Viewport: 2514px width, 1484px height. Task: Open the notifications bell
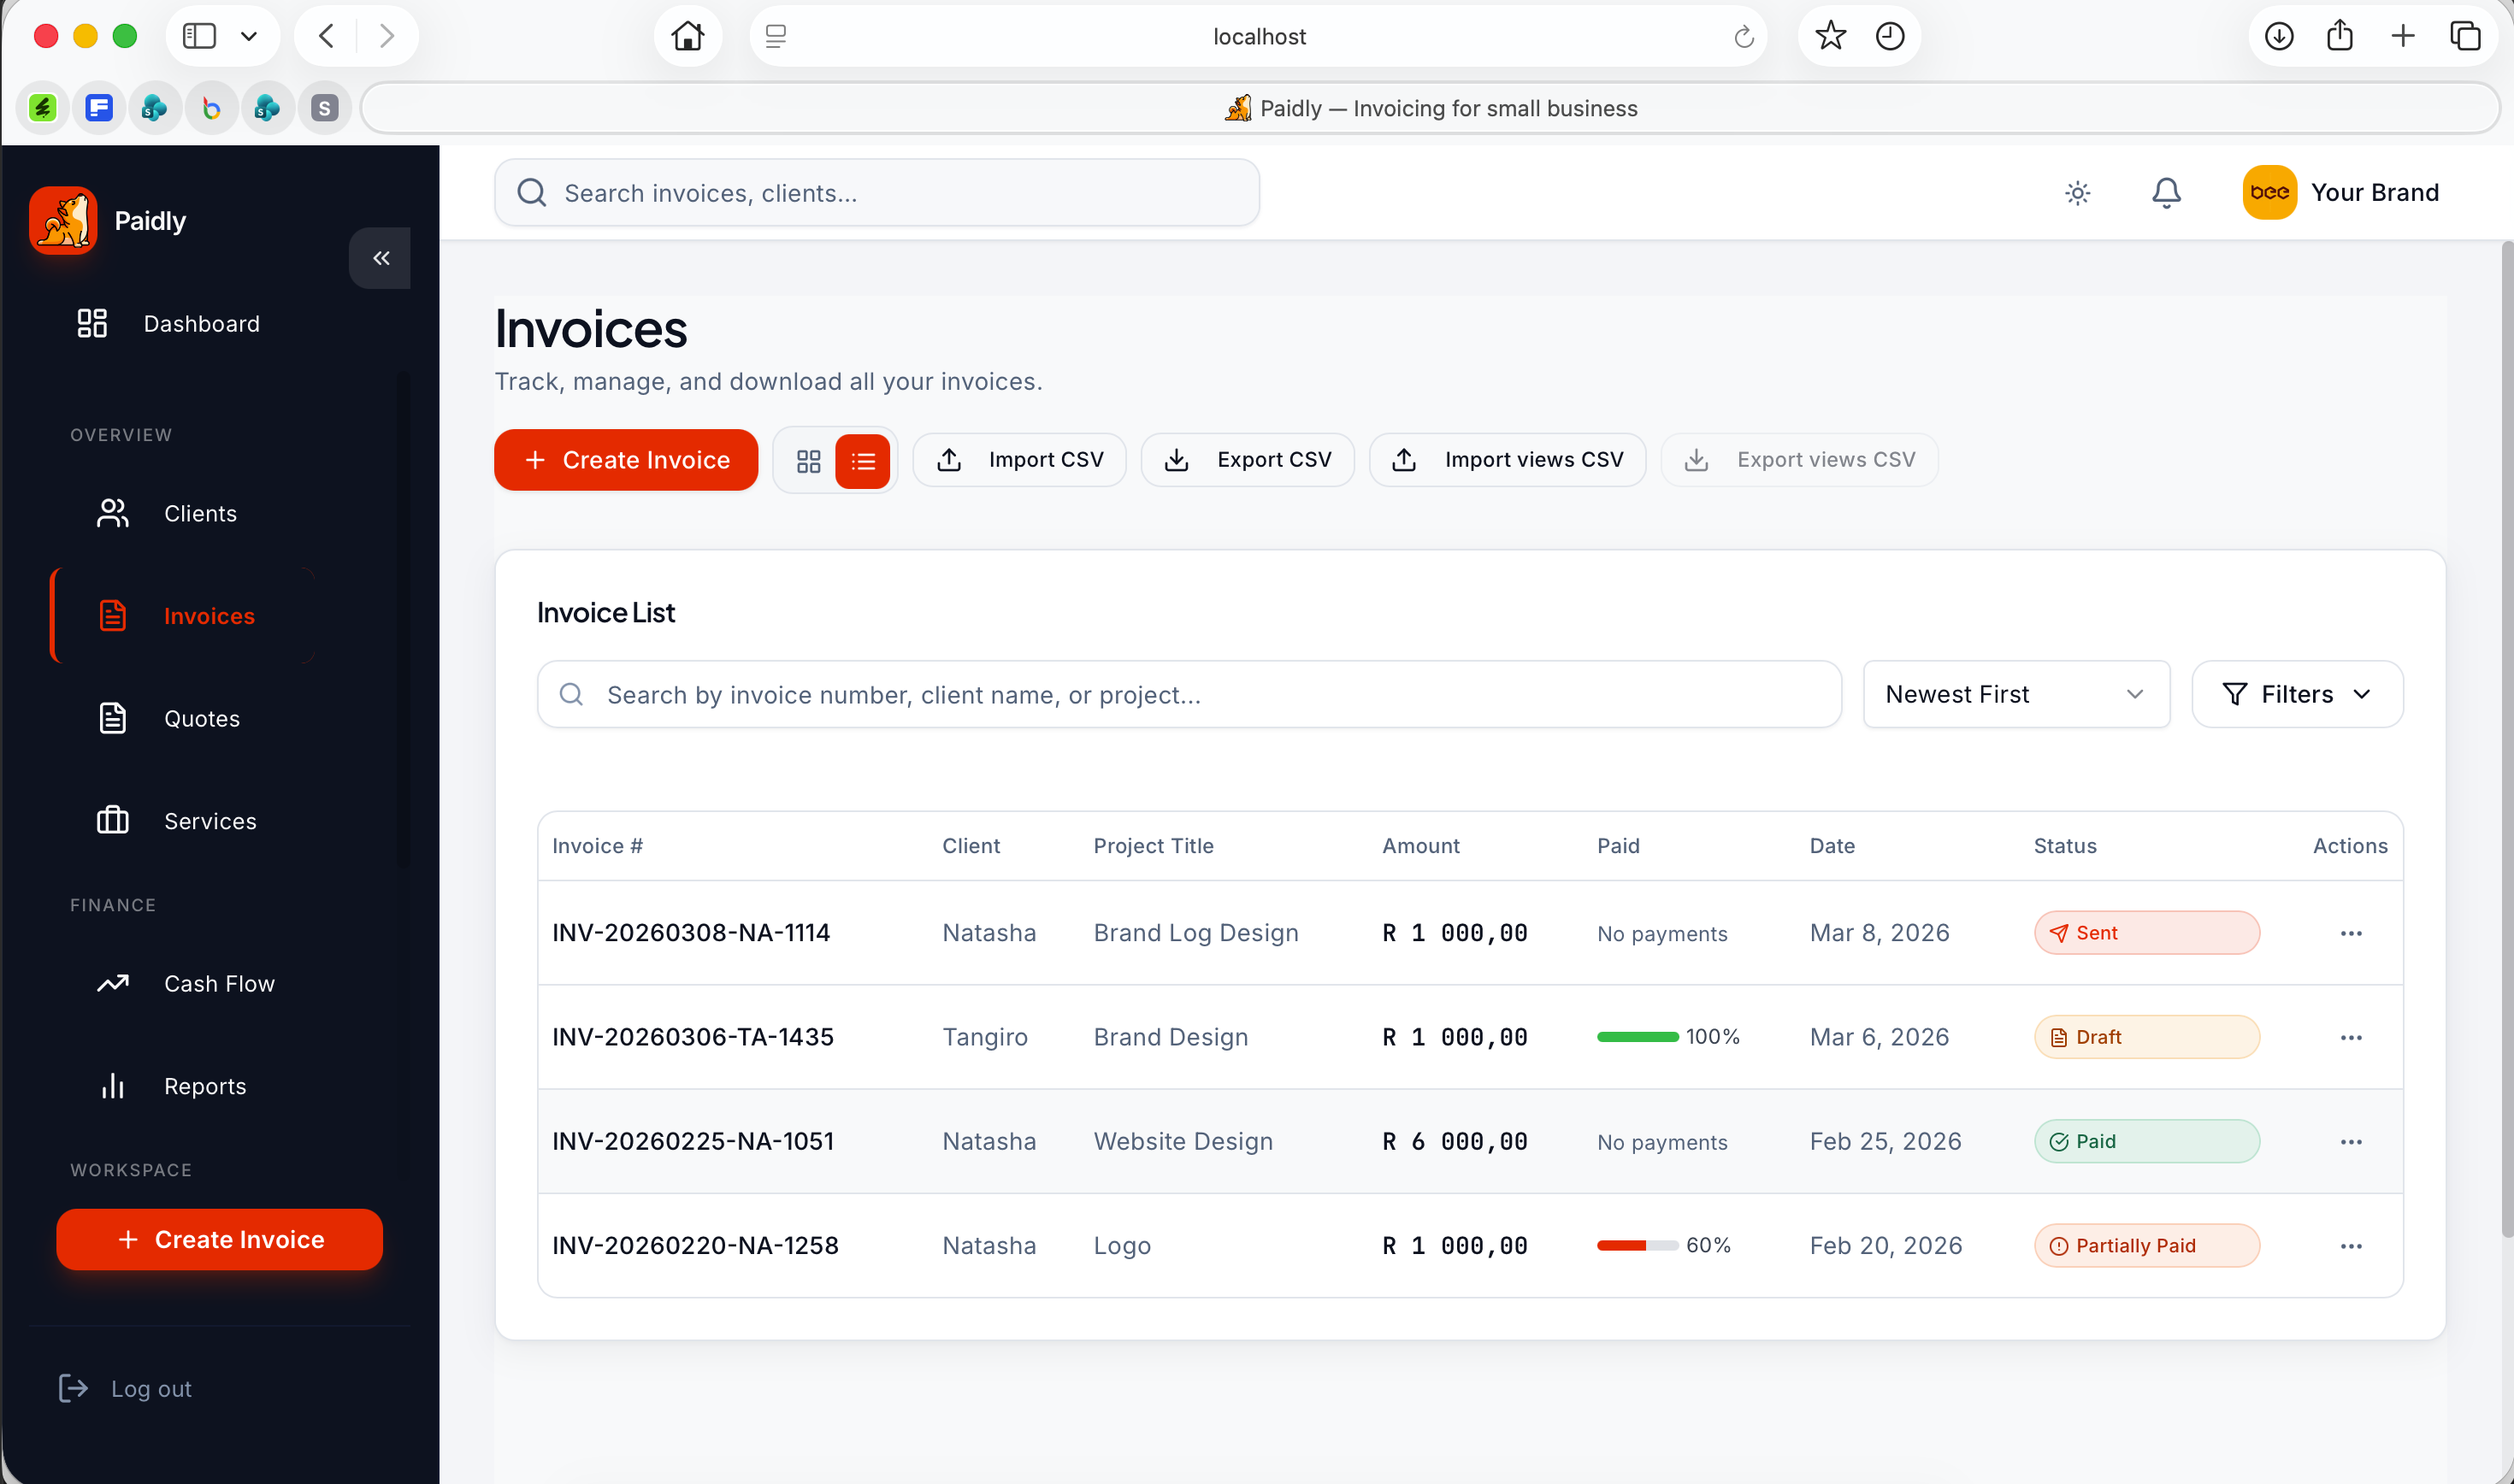click(x=2166, y=193)
